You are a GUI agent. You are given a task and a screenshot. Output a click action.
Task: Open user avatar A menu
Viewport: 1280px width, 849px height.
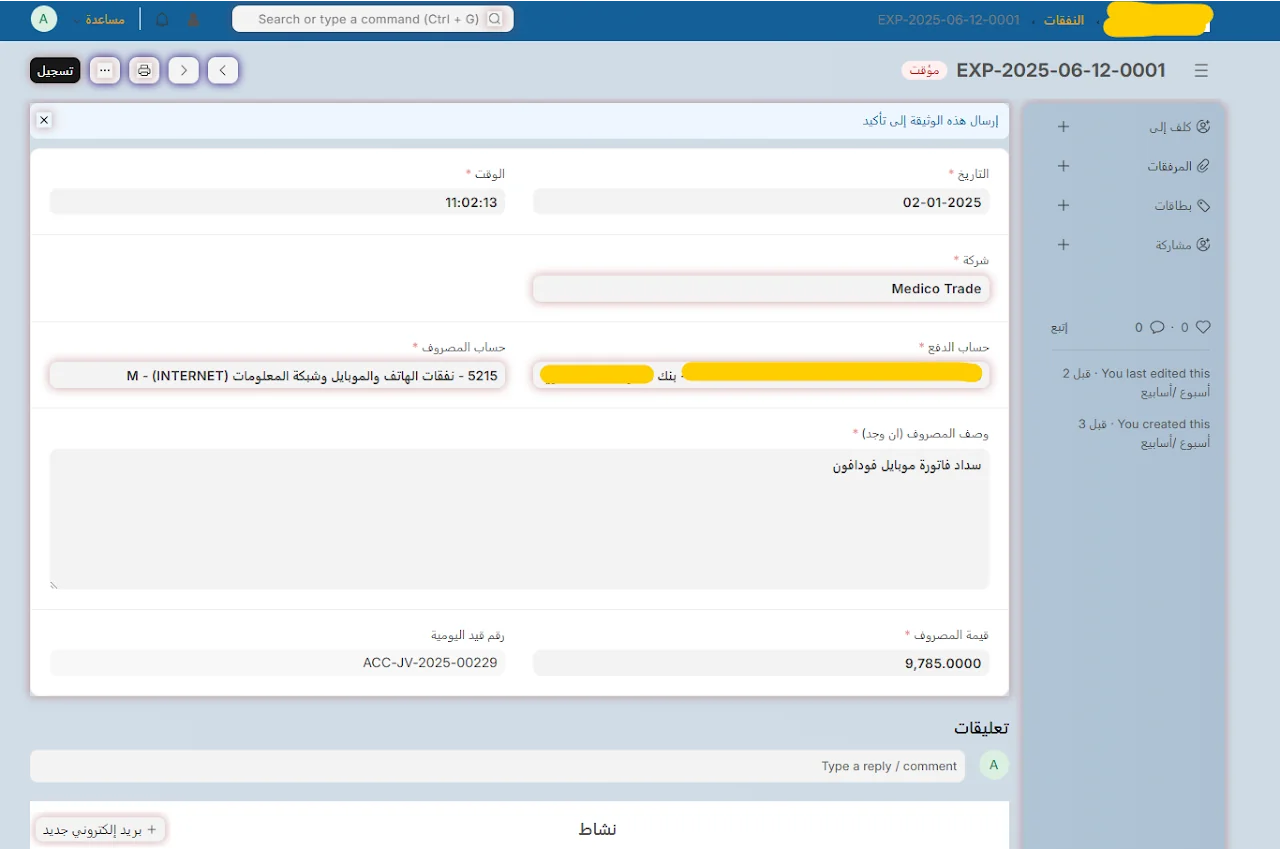44,19
